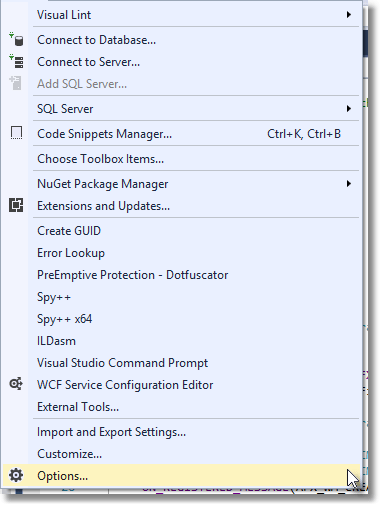Open the Visual Lint menu entry
Viewport: 380px width, 506px height.
coord(181,15)
